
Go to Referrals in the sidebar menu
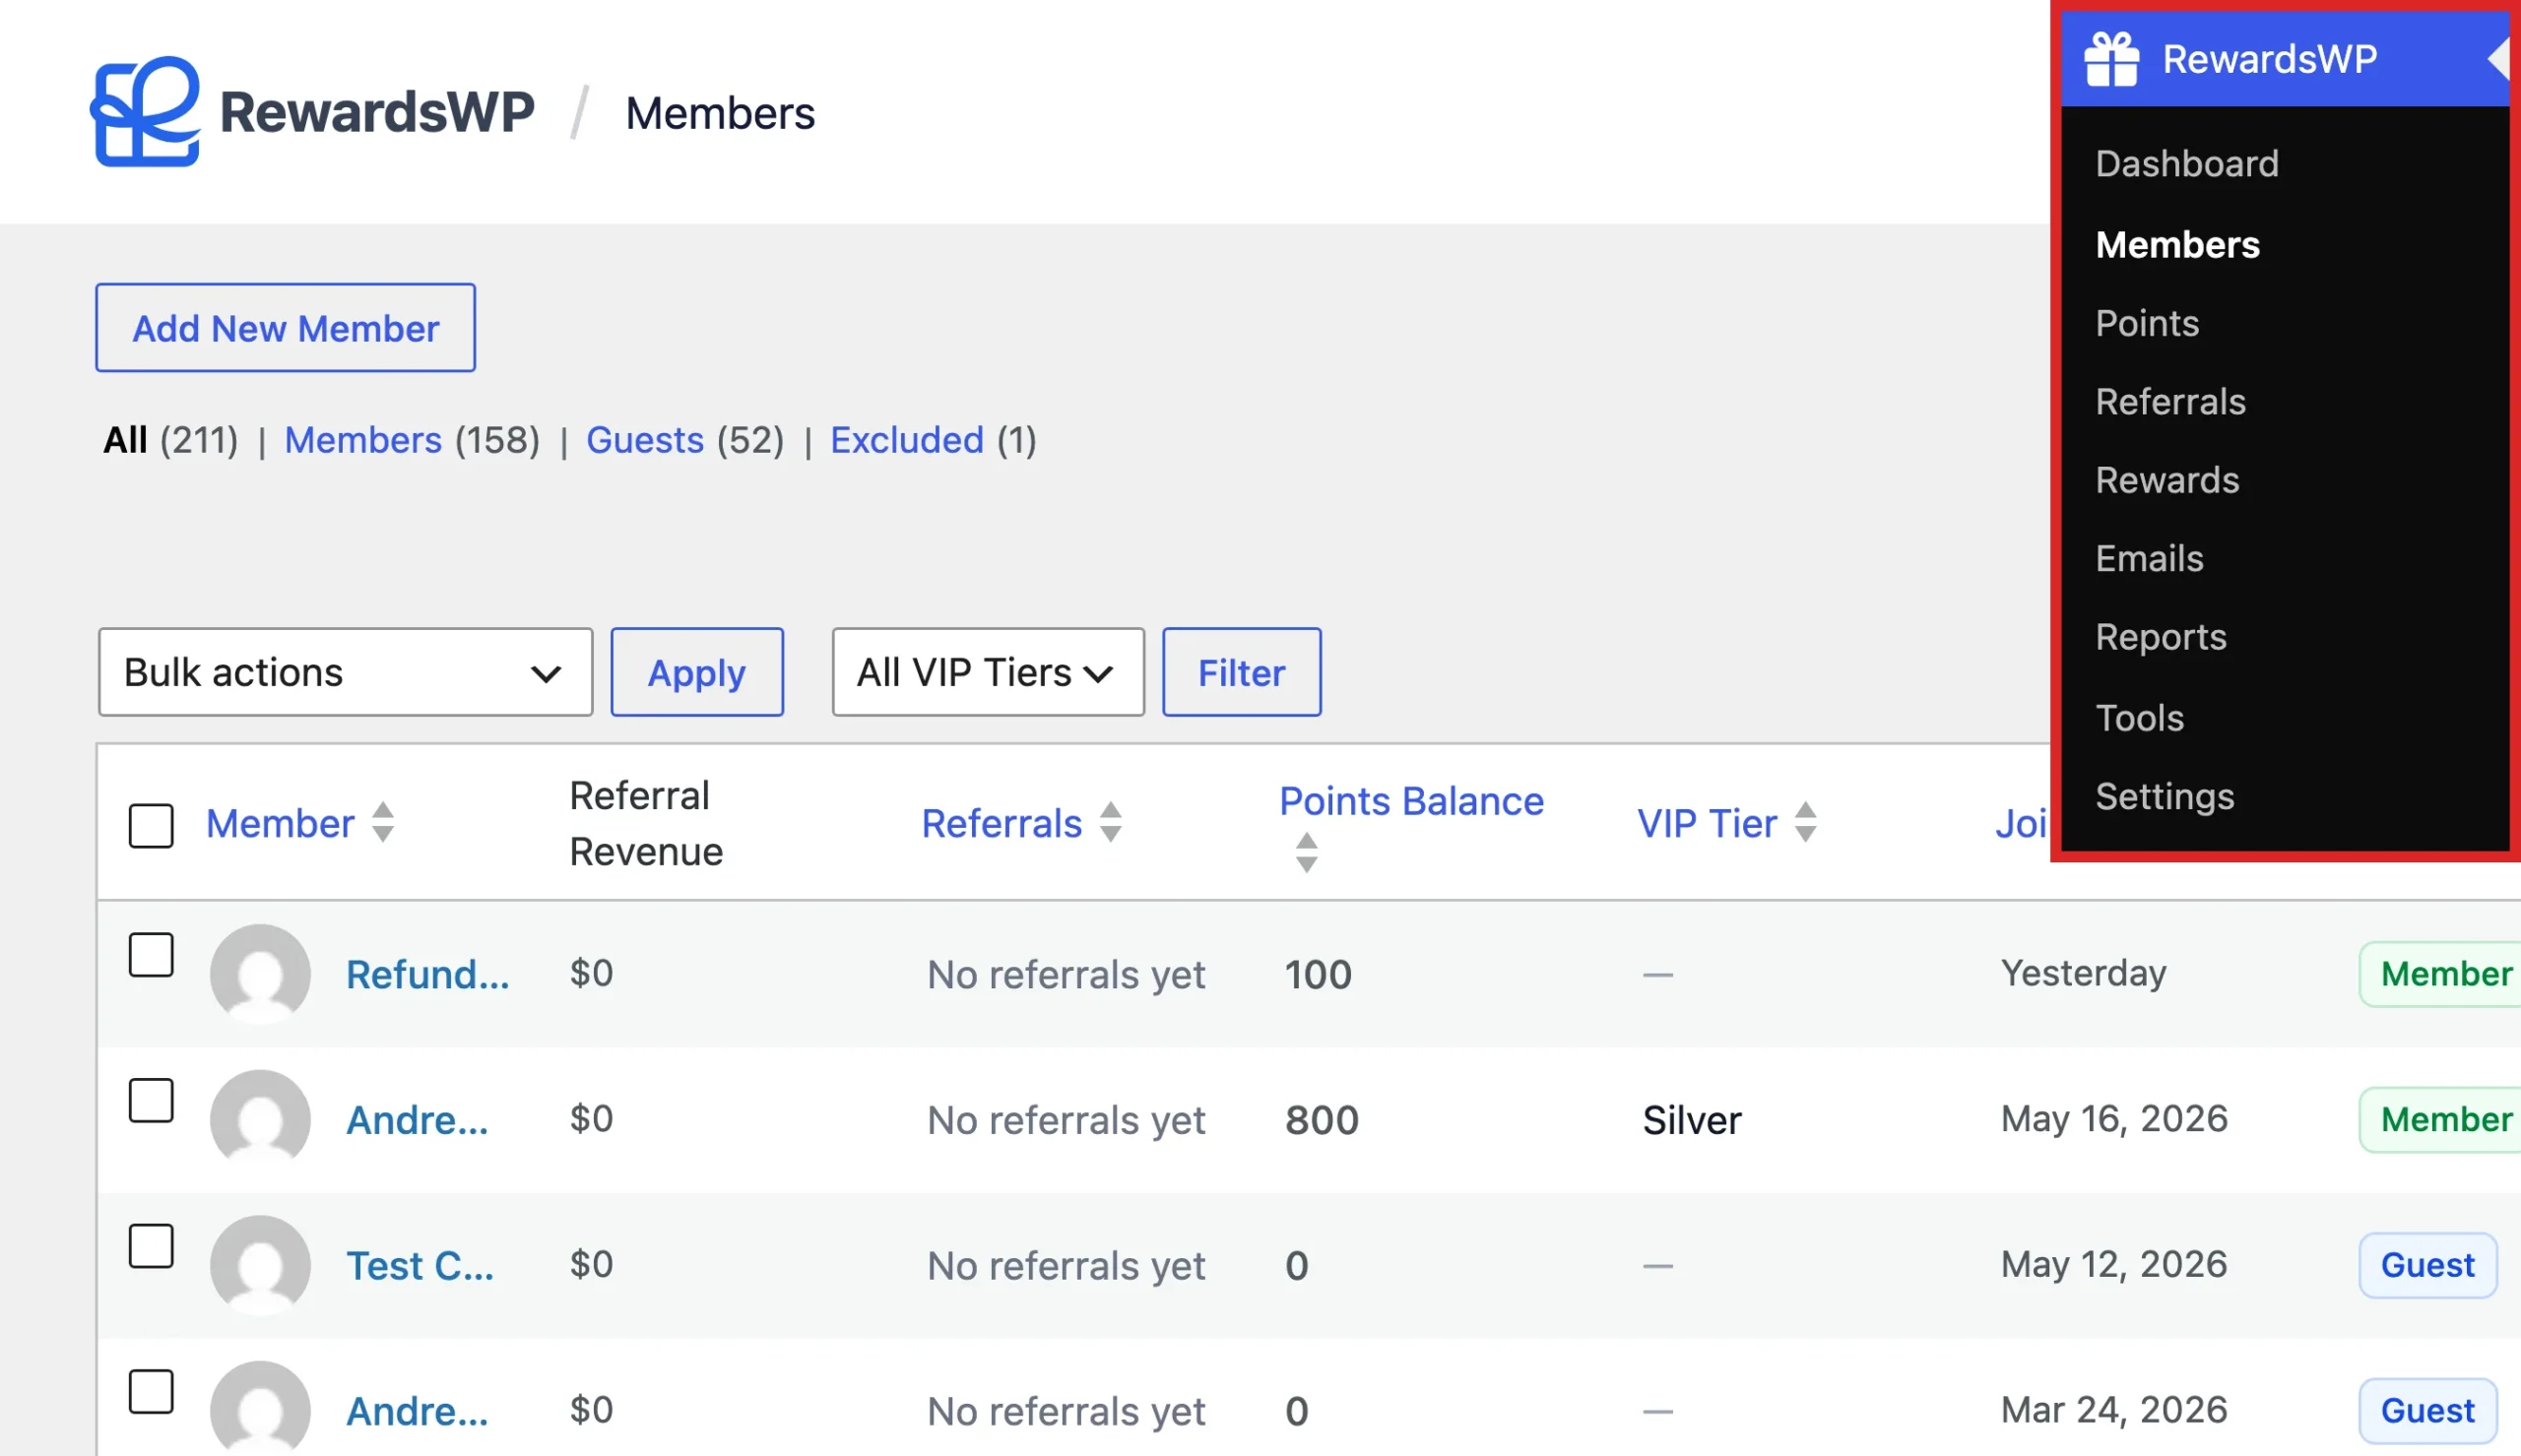(x=2170, y=401)
